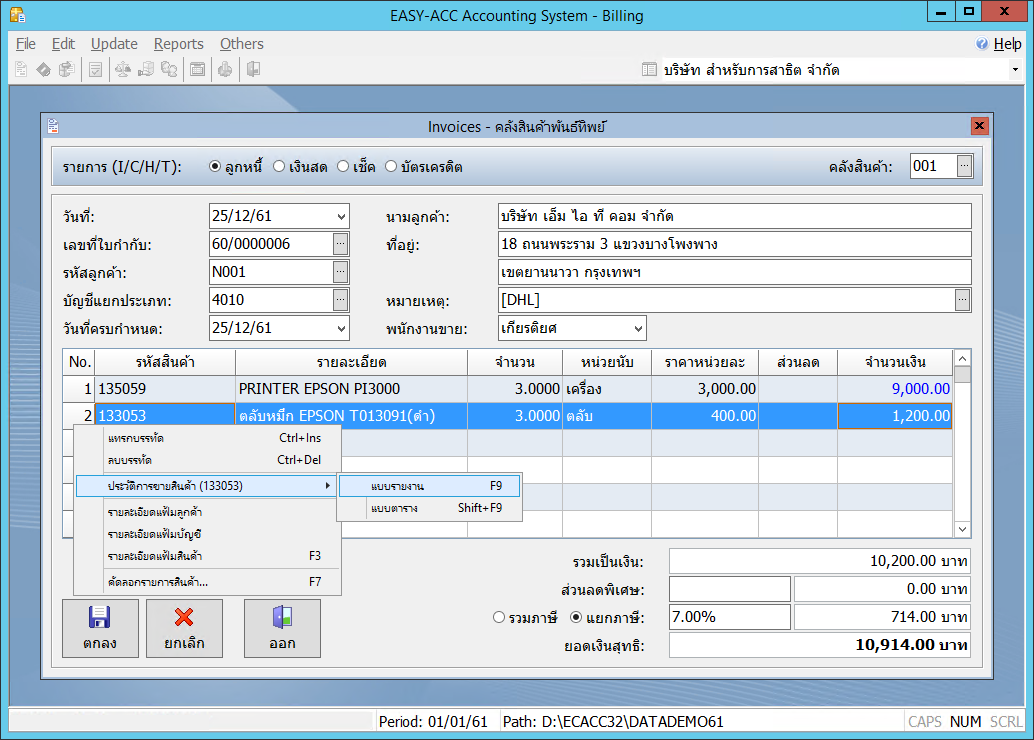Click the save (ตกลง) floppy disk button

100,627
